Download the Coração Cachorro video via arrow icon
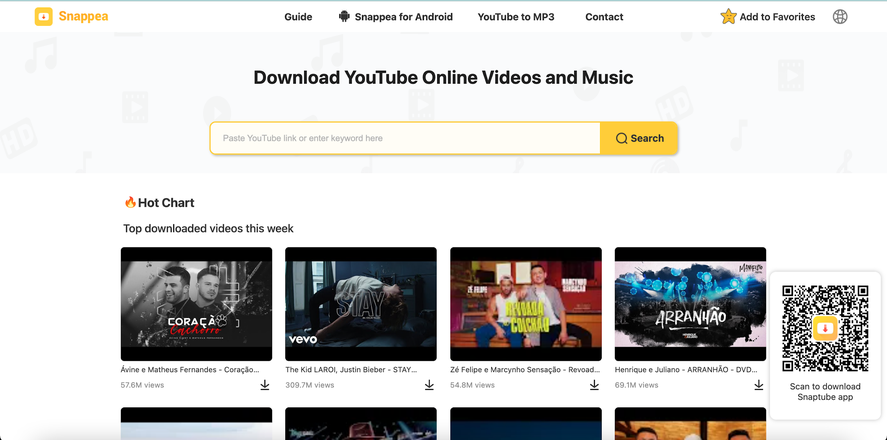 265,385
